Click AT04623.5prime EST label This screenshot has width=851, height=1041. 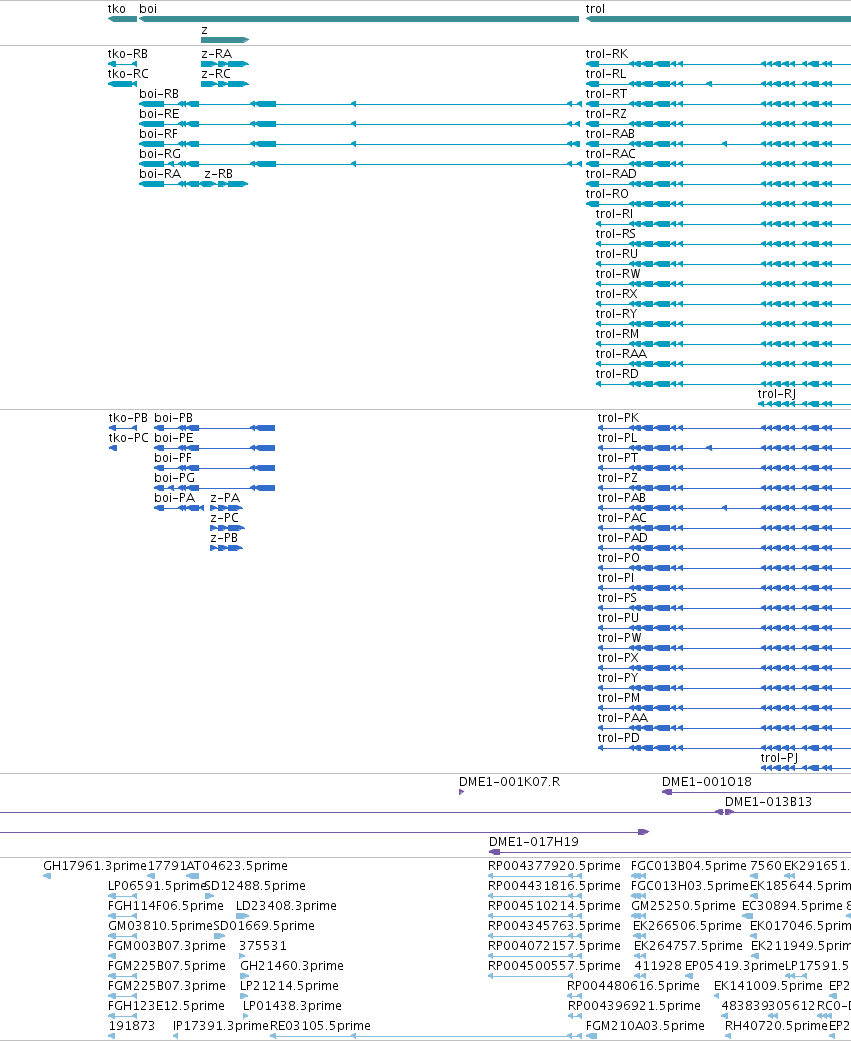pyautogui.click(x=237, y=866)
